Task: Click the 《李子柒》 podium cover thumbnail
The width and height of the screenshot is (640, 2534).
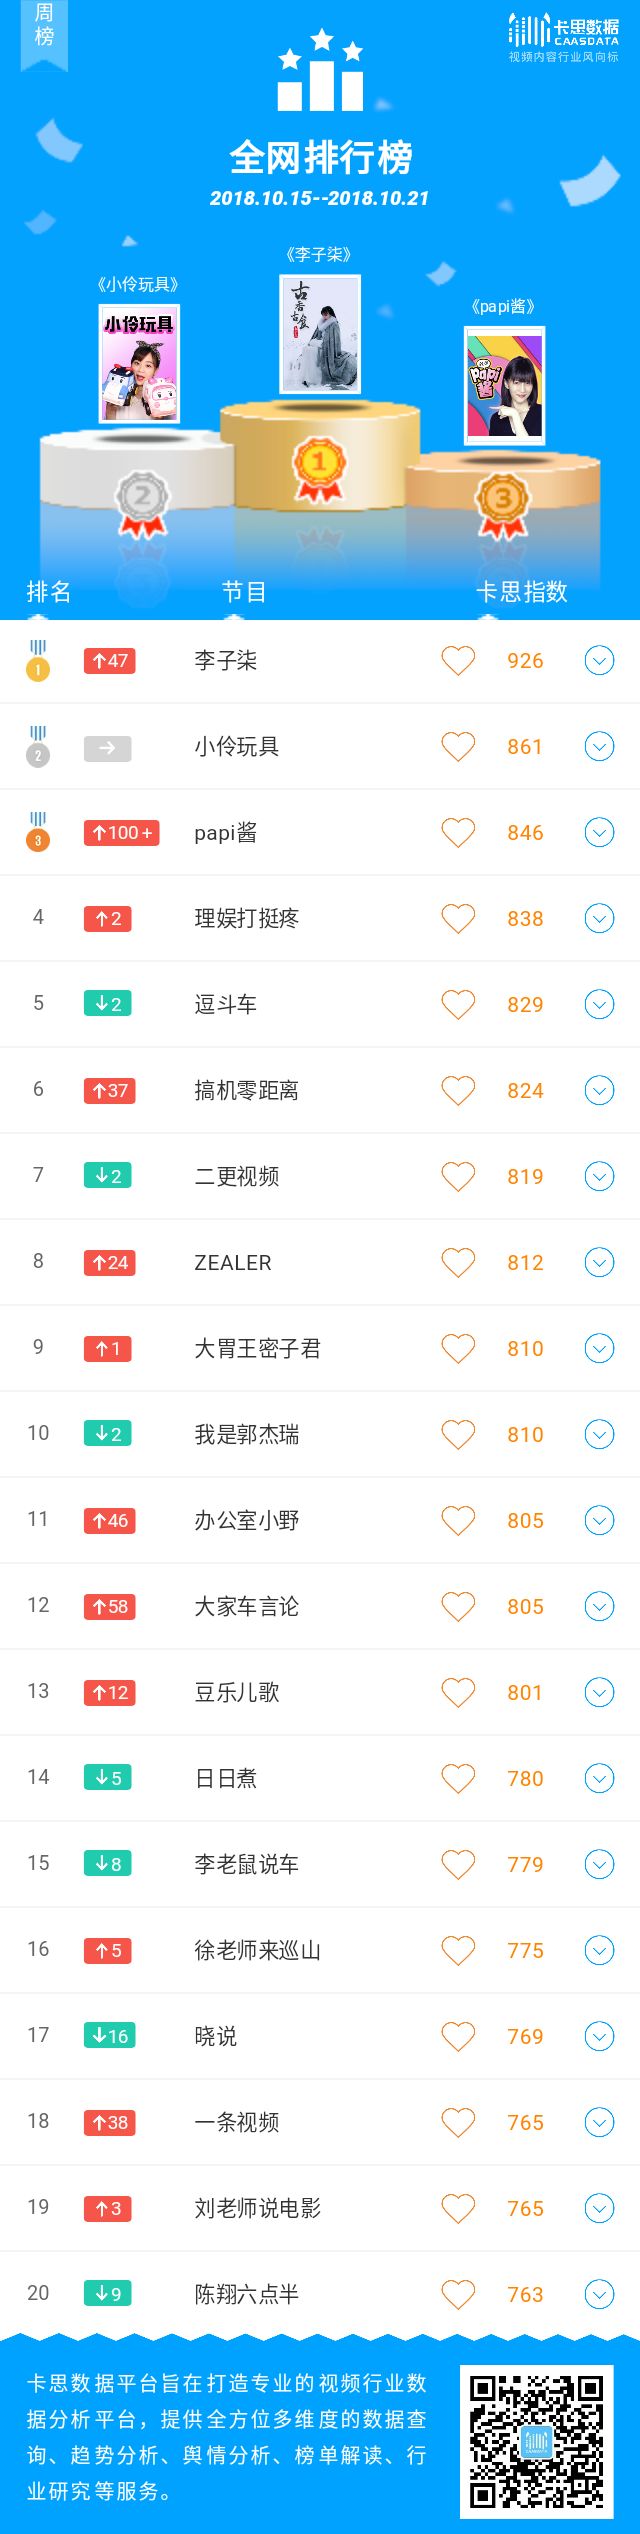Action: point(320,334)
